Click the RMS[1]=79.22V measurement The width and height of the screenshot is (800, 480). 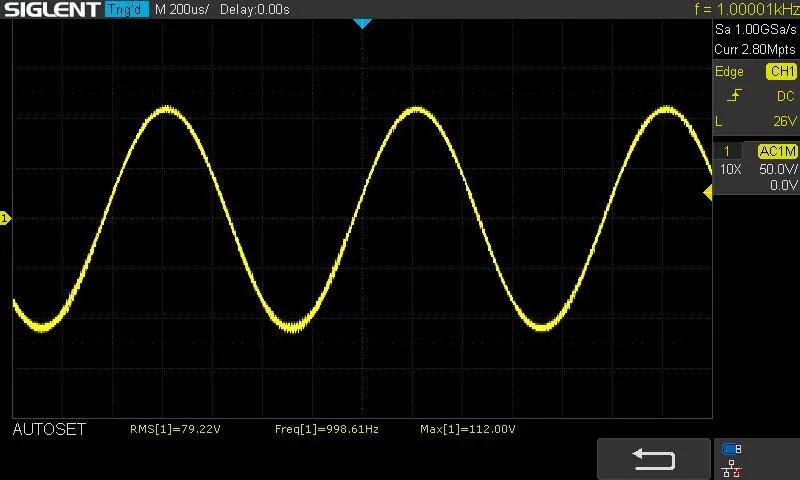click(x=175, y=430)
